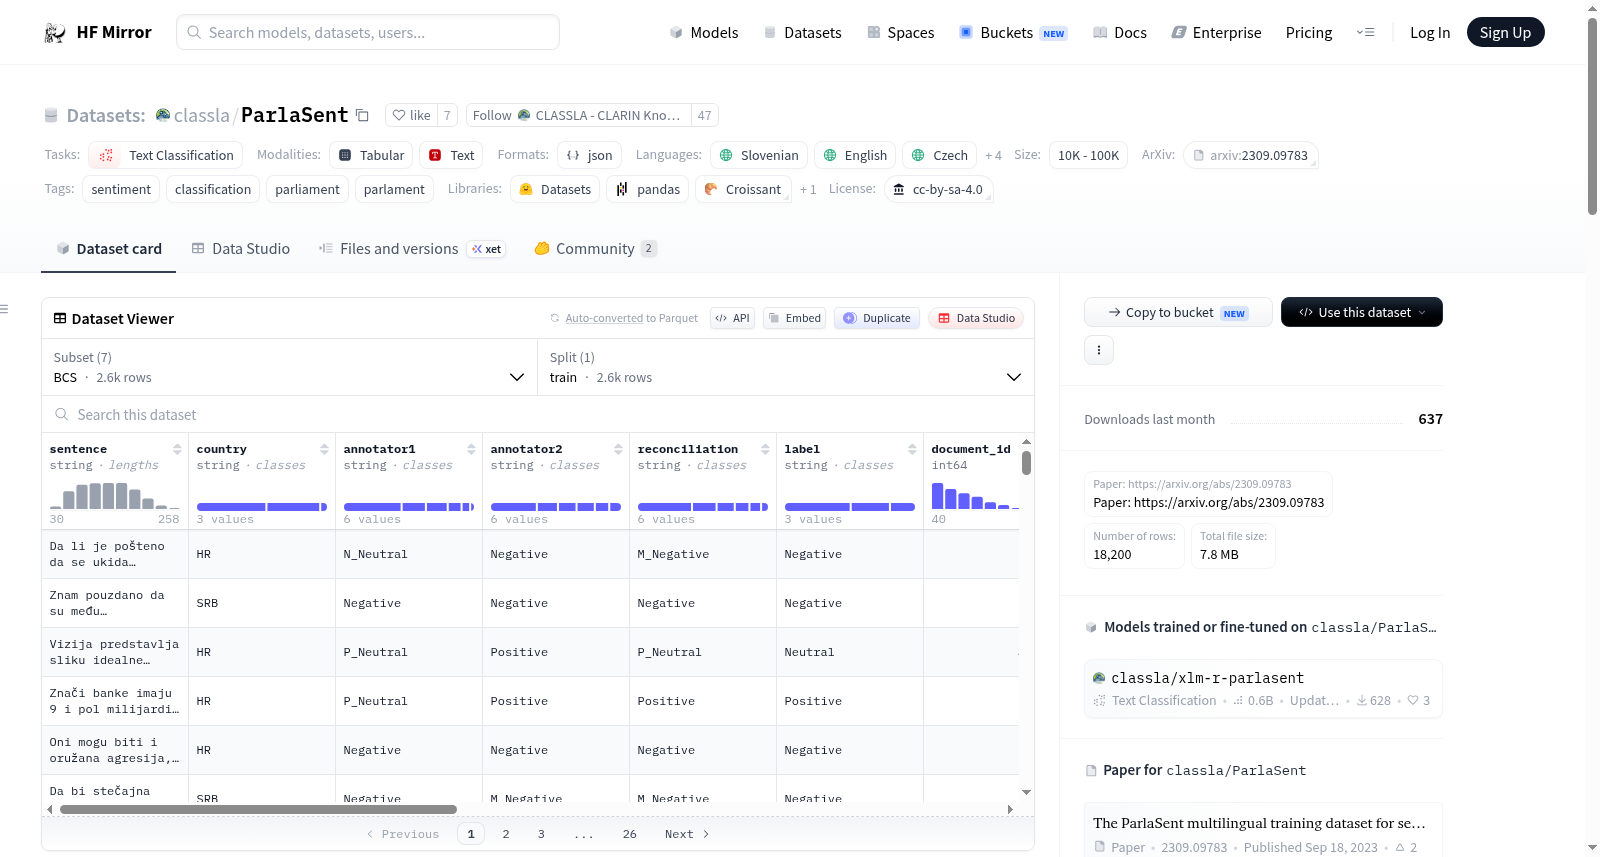Viewport: 1600px width, 857px height.
Task: Open Buckets in the top navigation
Action: click(1013, 33)
